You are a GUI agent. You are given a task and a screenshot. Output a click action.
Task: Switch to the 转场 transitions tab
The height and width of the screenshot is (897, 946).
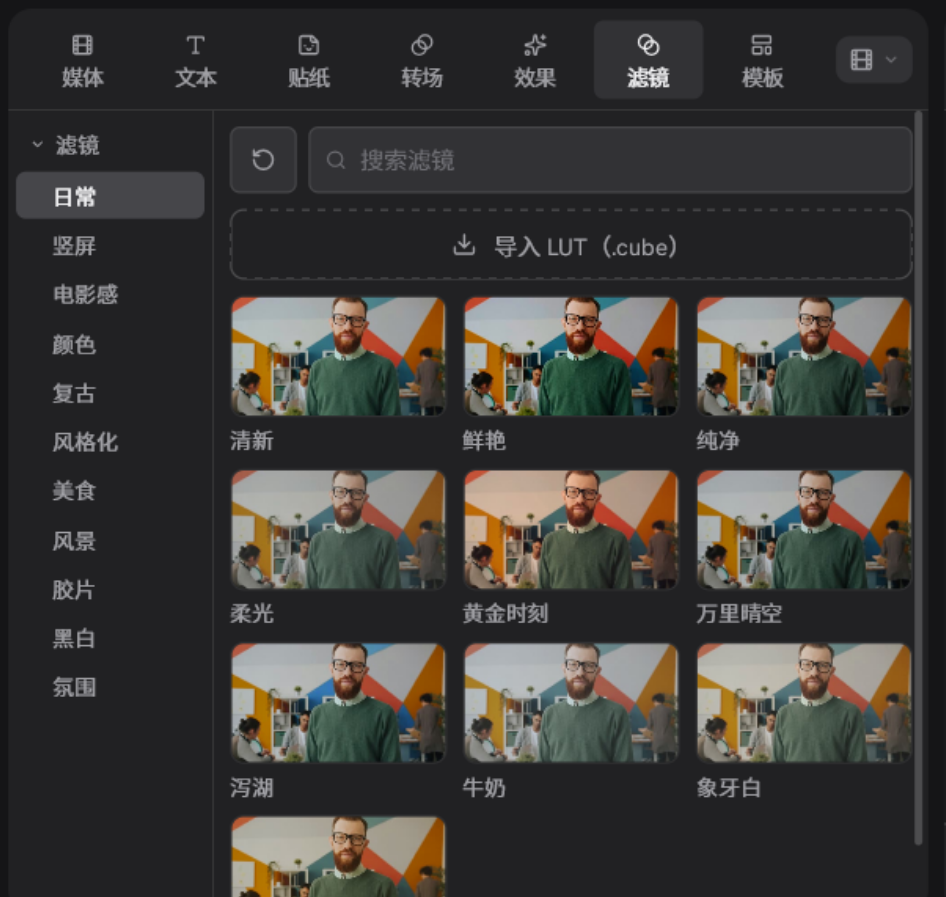coord(422,60)
